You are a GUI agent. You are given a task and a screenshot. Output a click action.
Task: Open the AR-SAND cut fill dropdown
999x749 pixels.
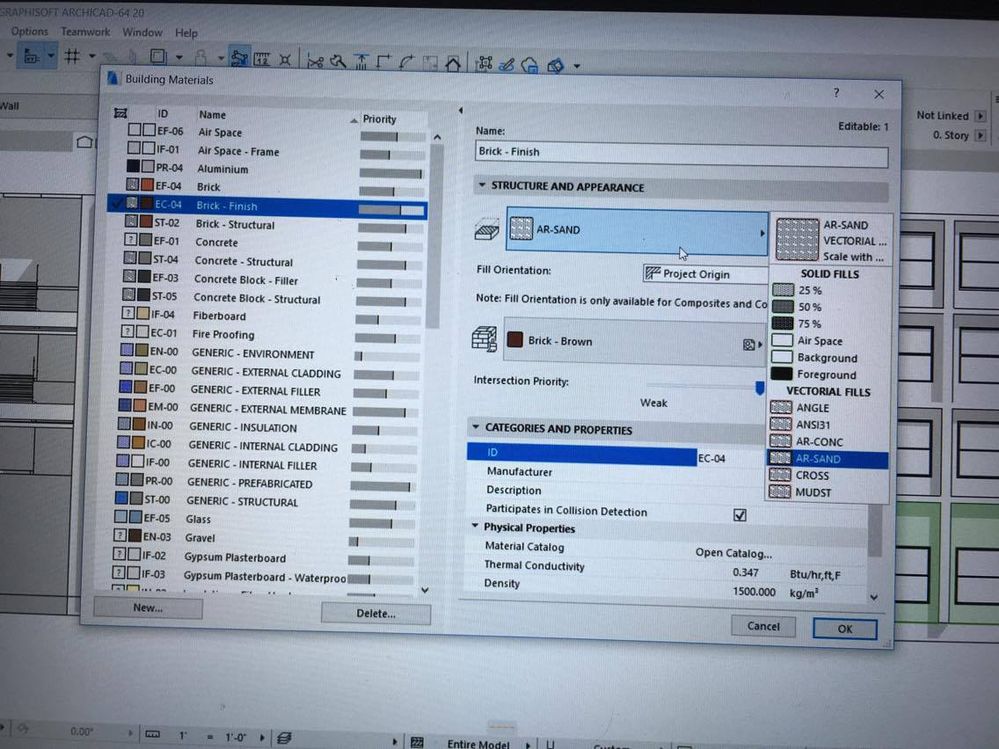[x=637, y=230]
